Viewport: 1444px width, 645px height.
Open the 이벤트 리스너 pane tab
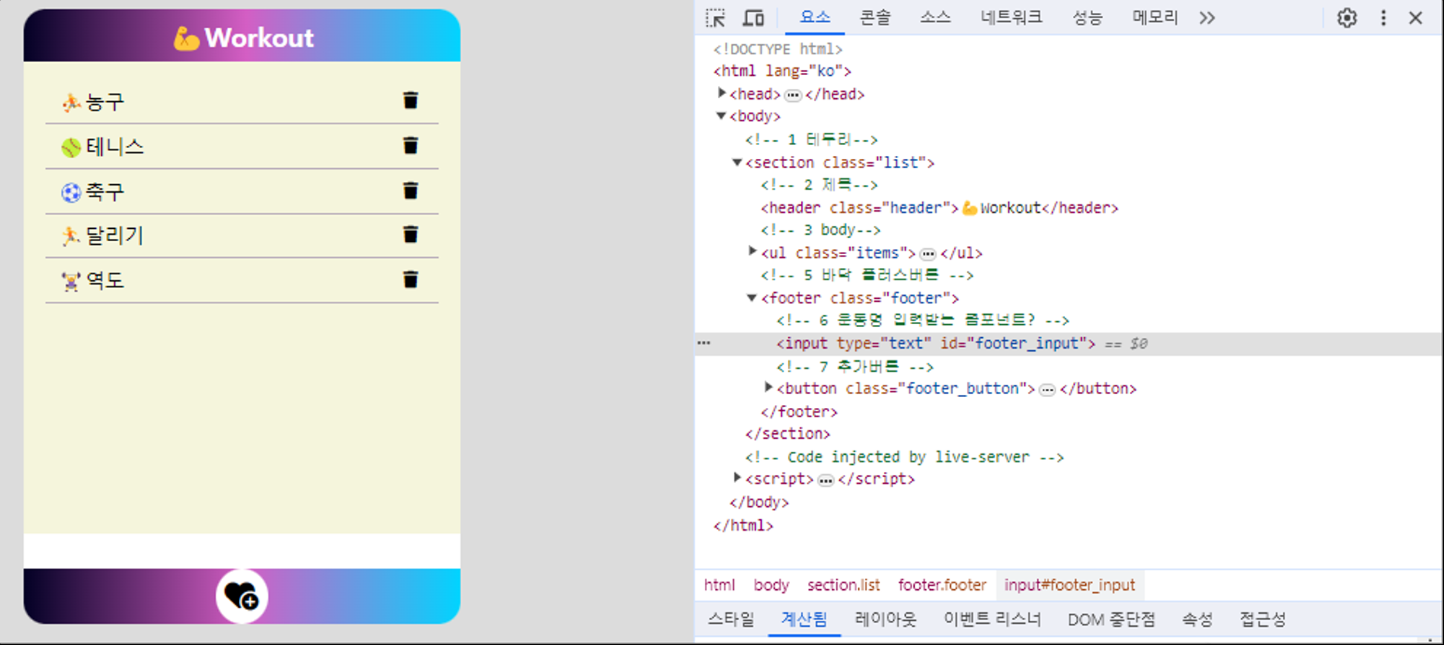click(x=992, y=619)
